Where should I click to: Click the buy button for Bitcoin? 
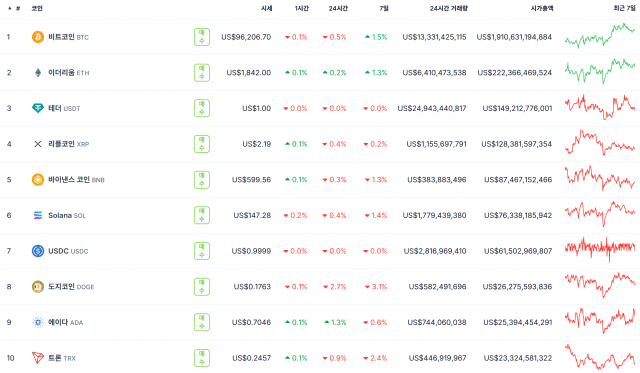202,37
